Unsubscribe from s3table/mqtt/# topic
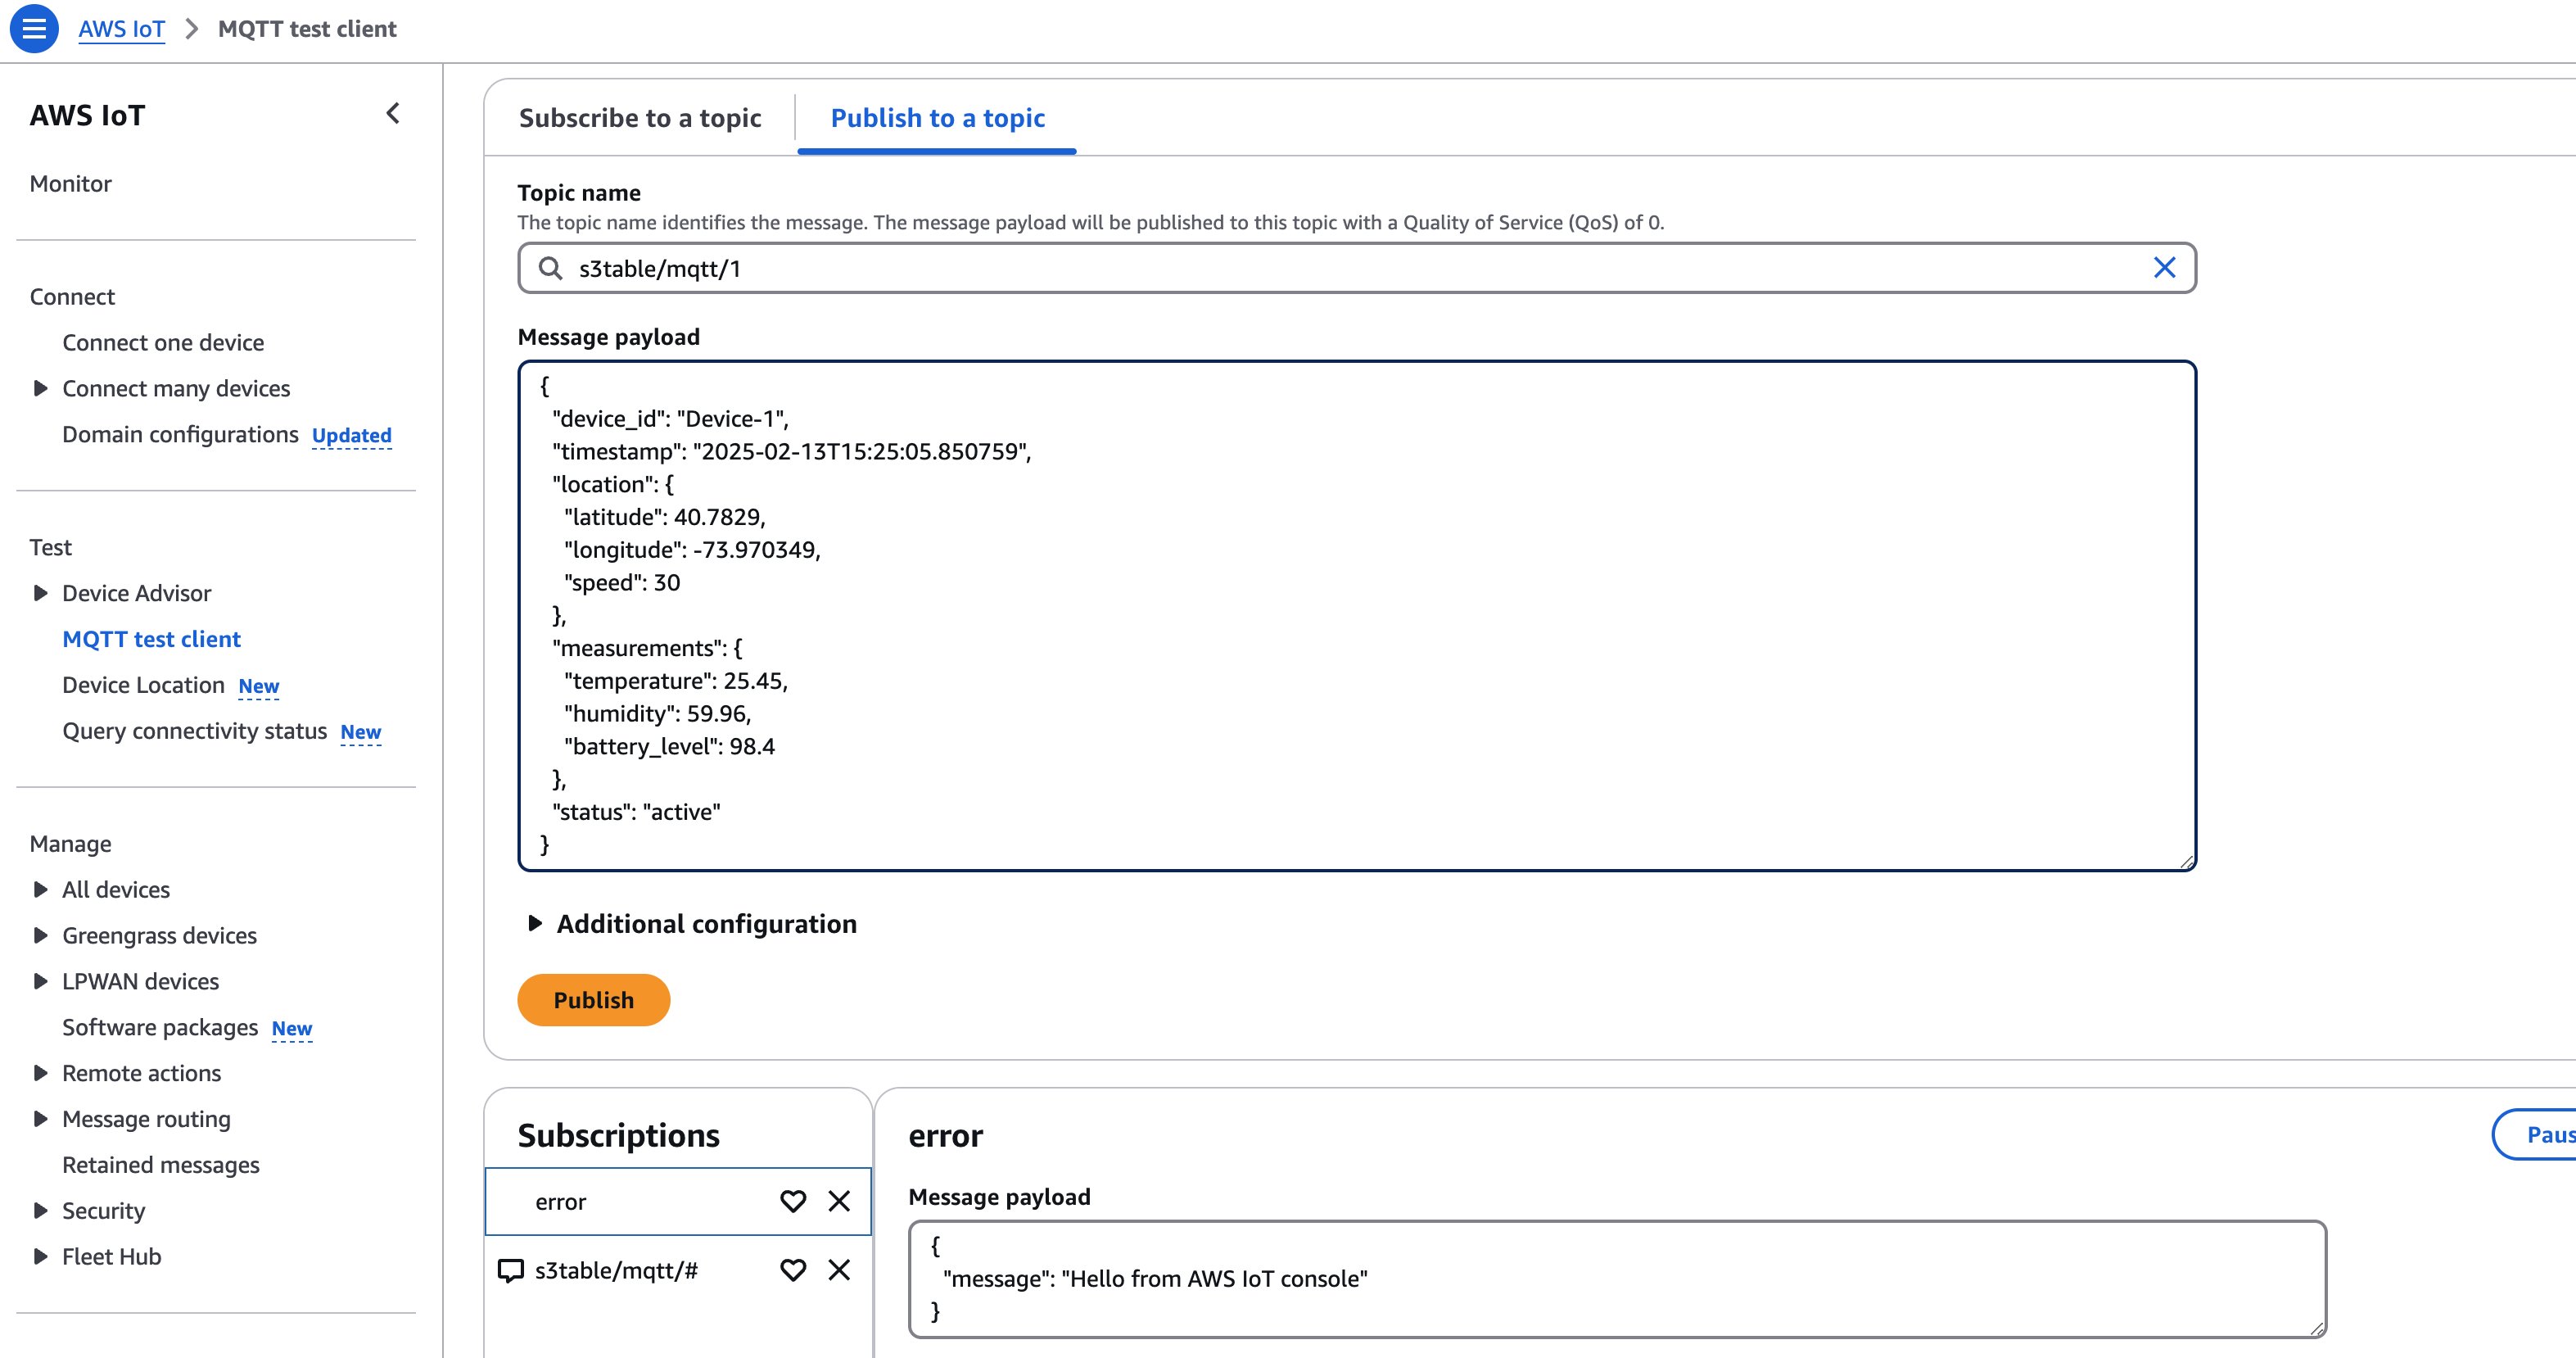 839,1270
